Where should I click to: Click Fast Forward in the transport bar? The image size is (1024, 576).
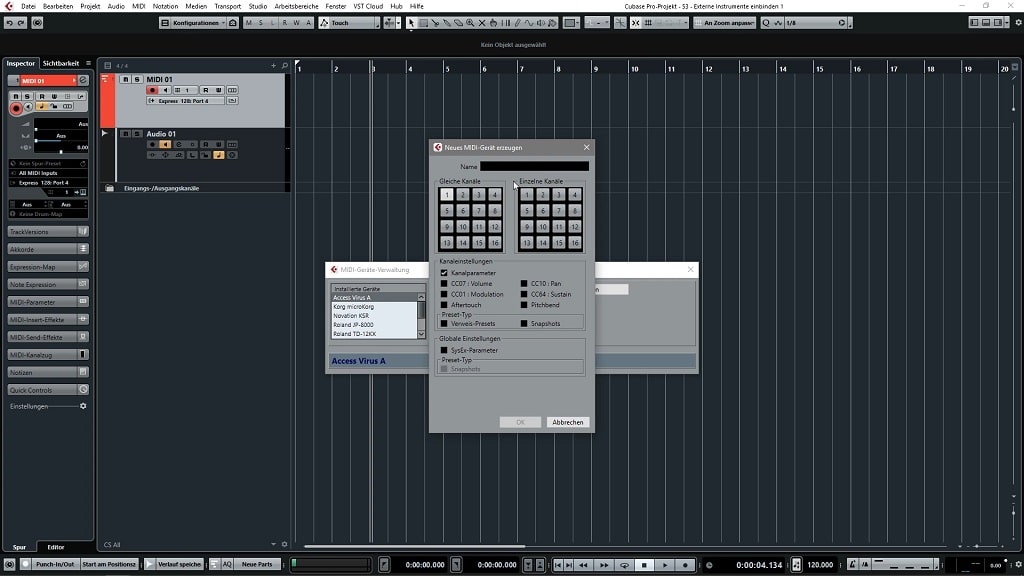click(x=604, y=565)
